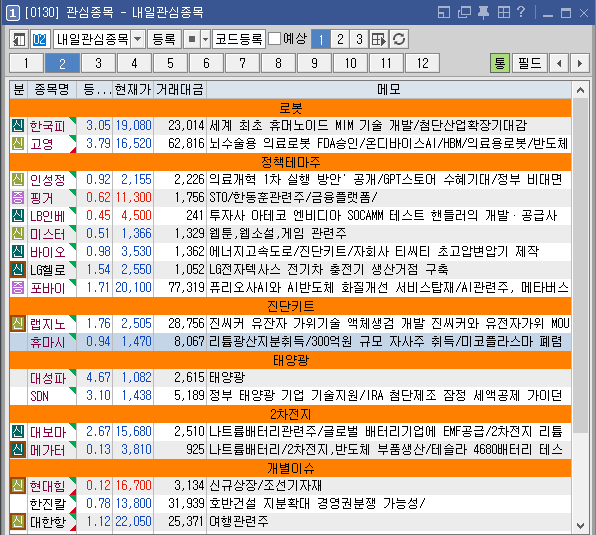
Task: Click the 신 icon beside 메가터
Action: (18, 450)
